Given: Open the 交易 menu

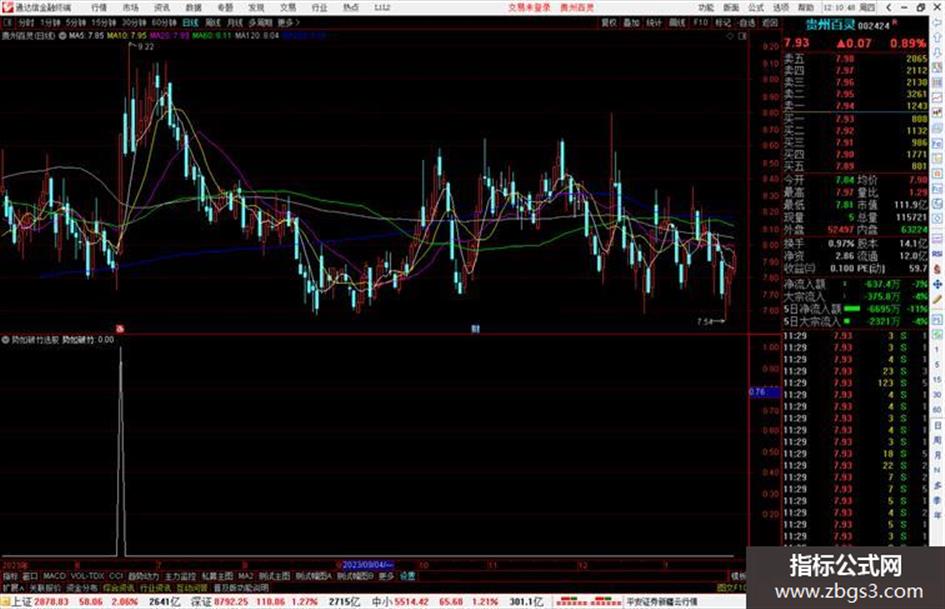Looking at the screenshot, I should (287, 7).
